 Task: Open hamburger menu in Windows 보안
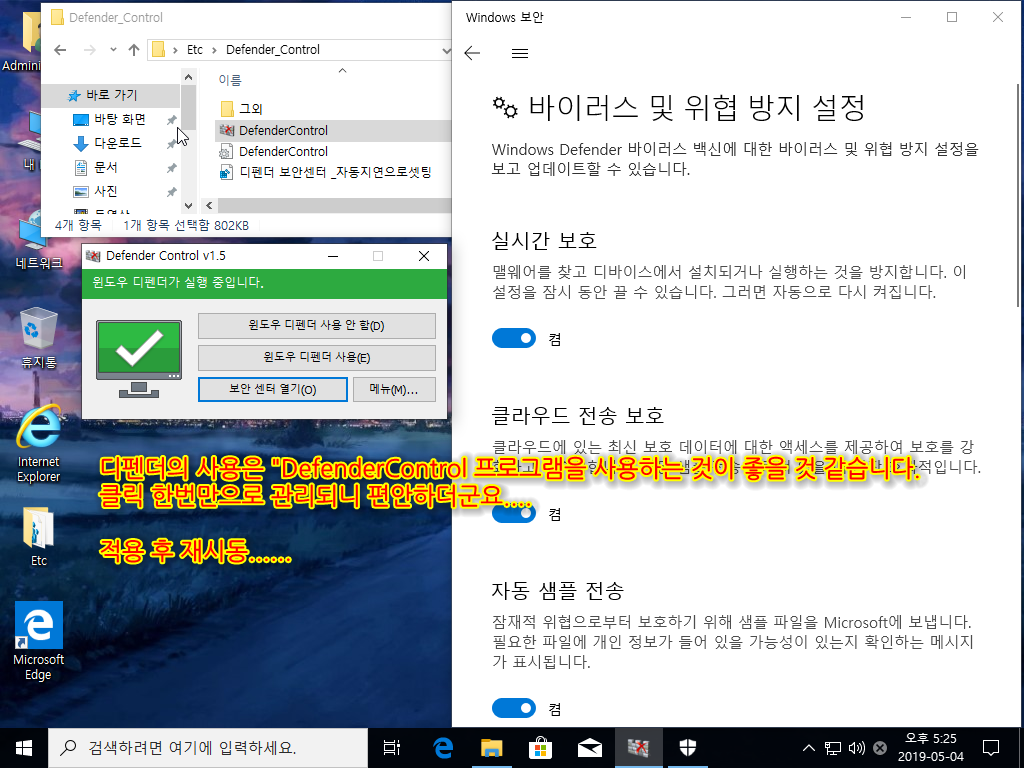520,54
